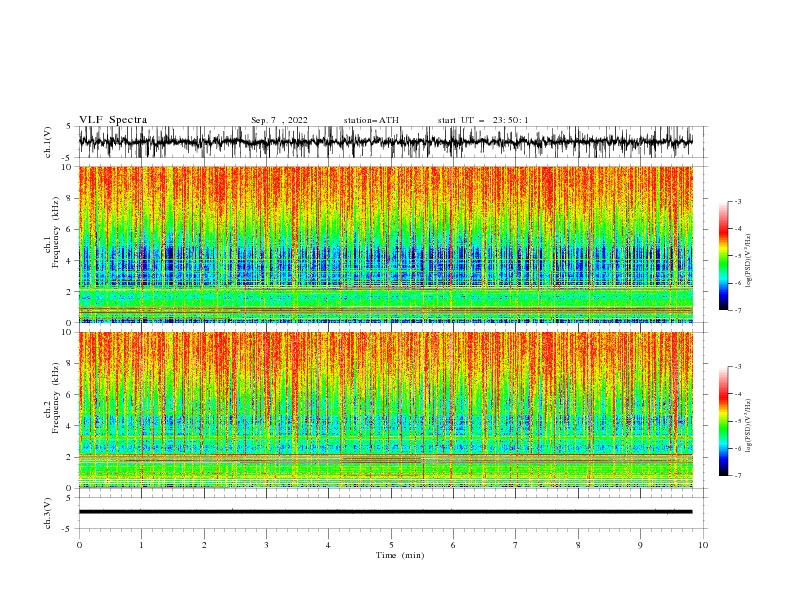Click the ch.1 voltage waveform trace
This screenshot has width=792, height=612.
click(385, 142)
